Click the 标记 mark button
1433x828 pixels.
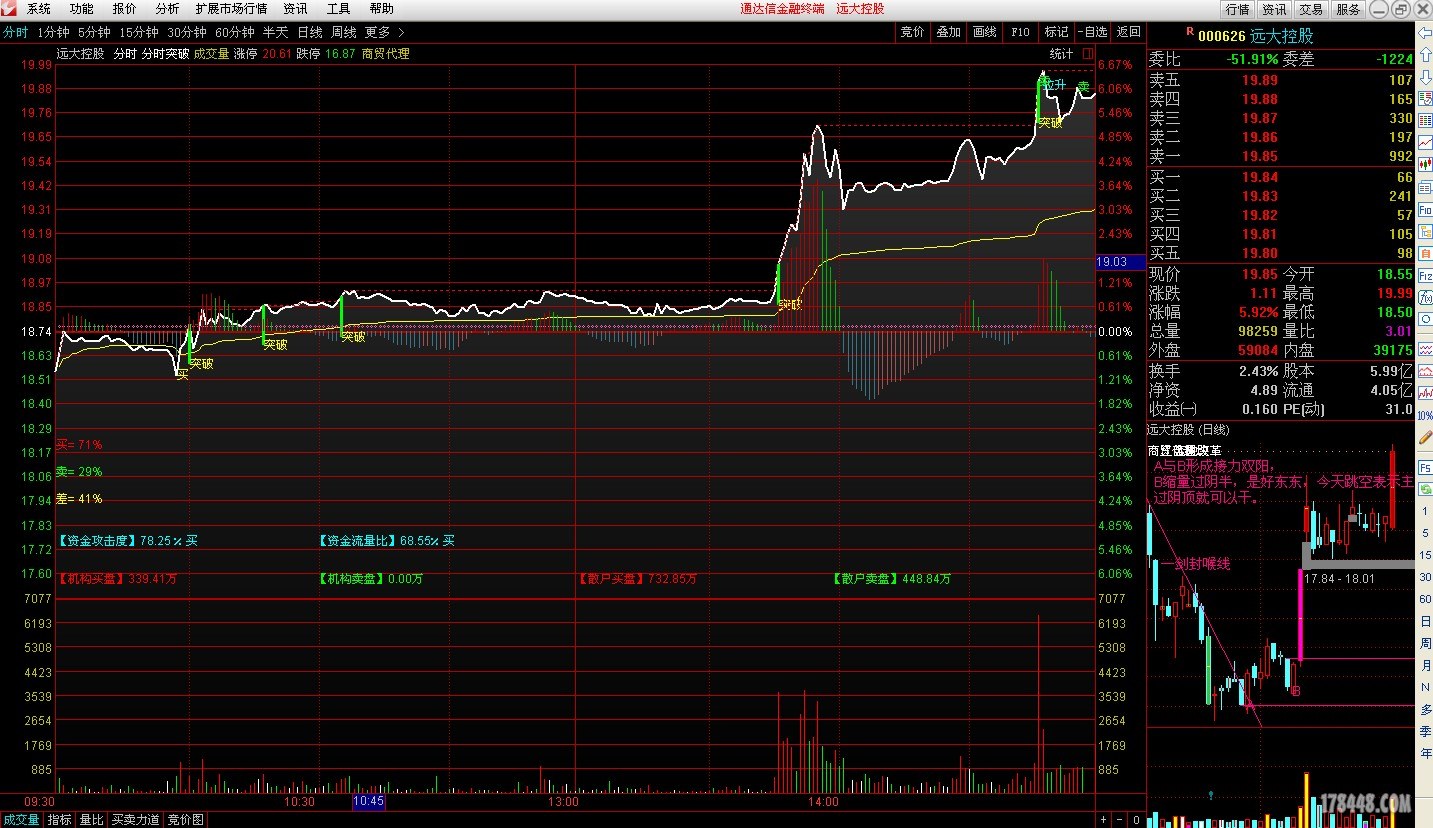click(1056, 32)
